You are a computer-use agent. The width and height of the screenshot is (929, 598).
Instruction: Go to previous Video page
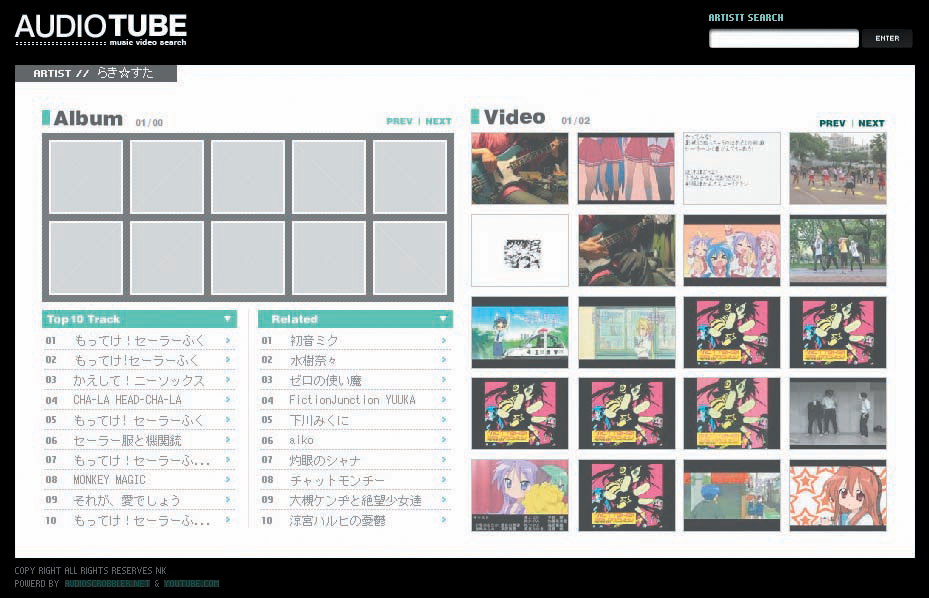832,123
